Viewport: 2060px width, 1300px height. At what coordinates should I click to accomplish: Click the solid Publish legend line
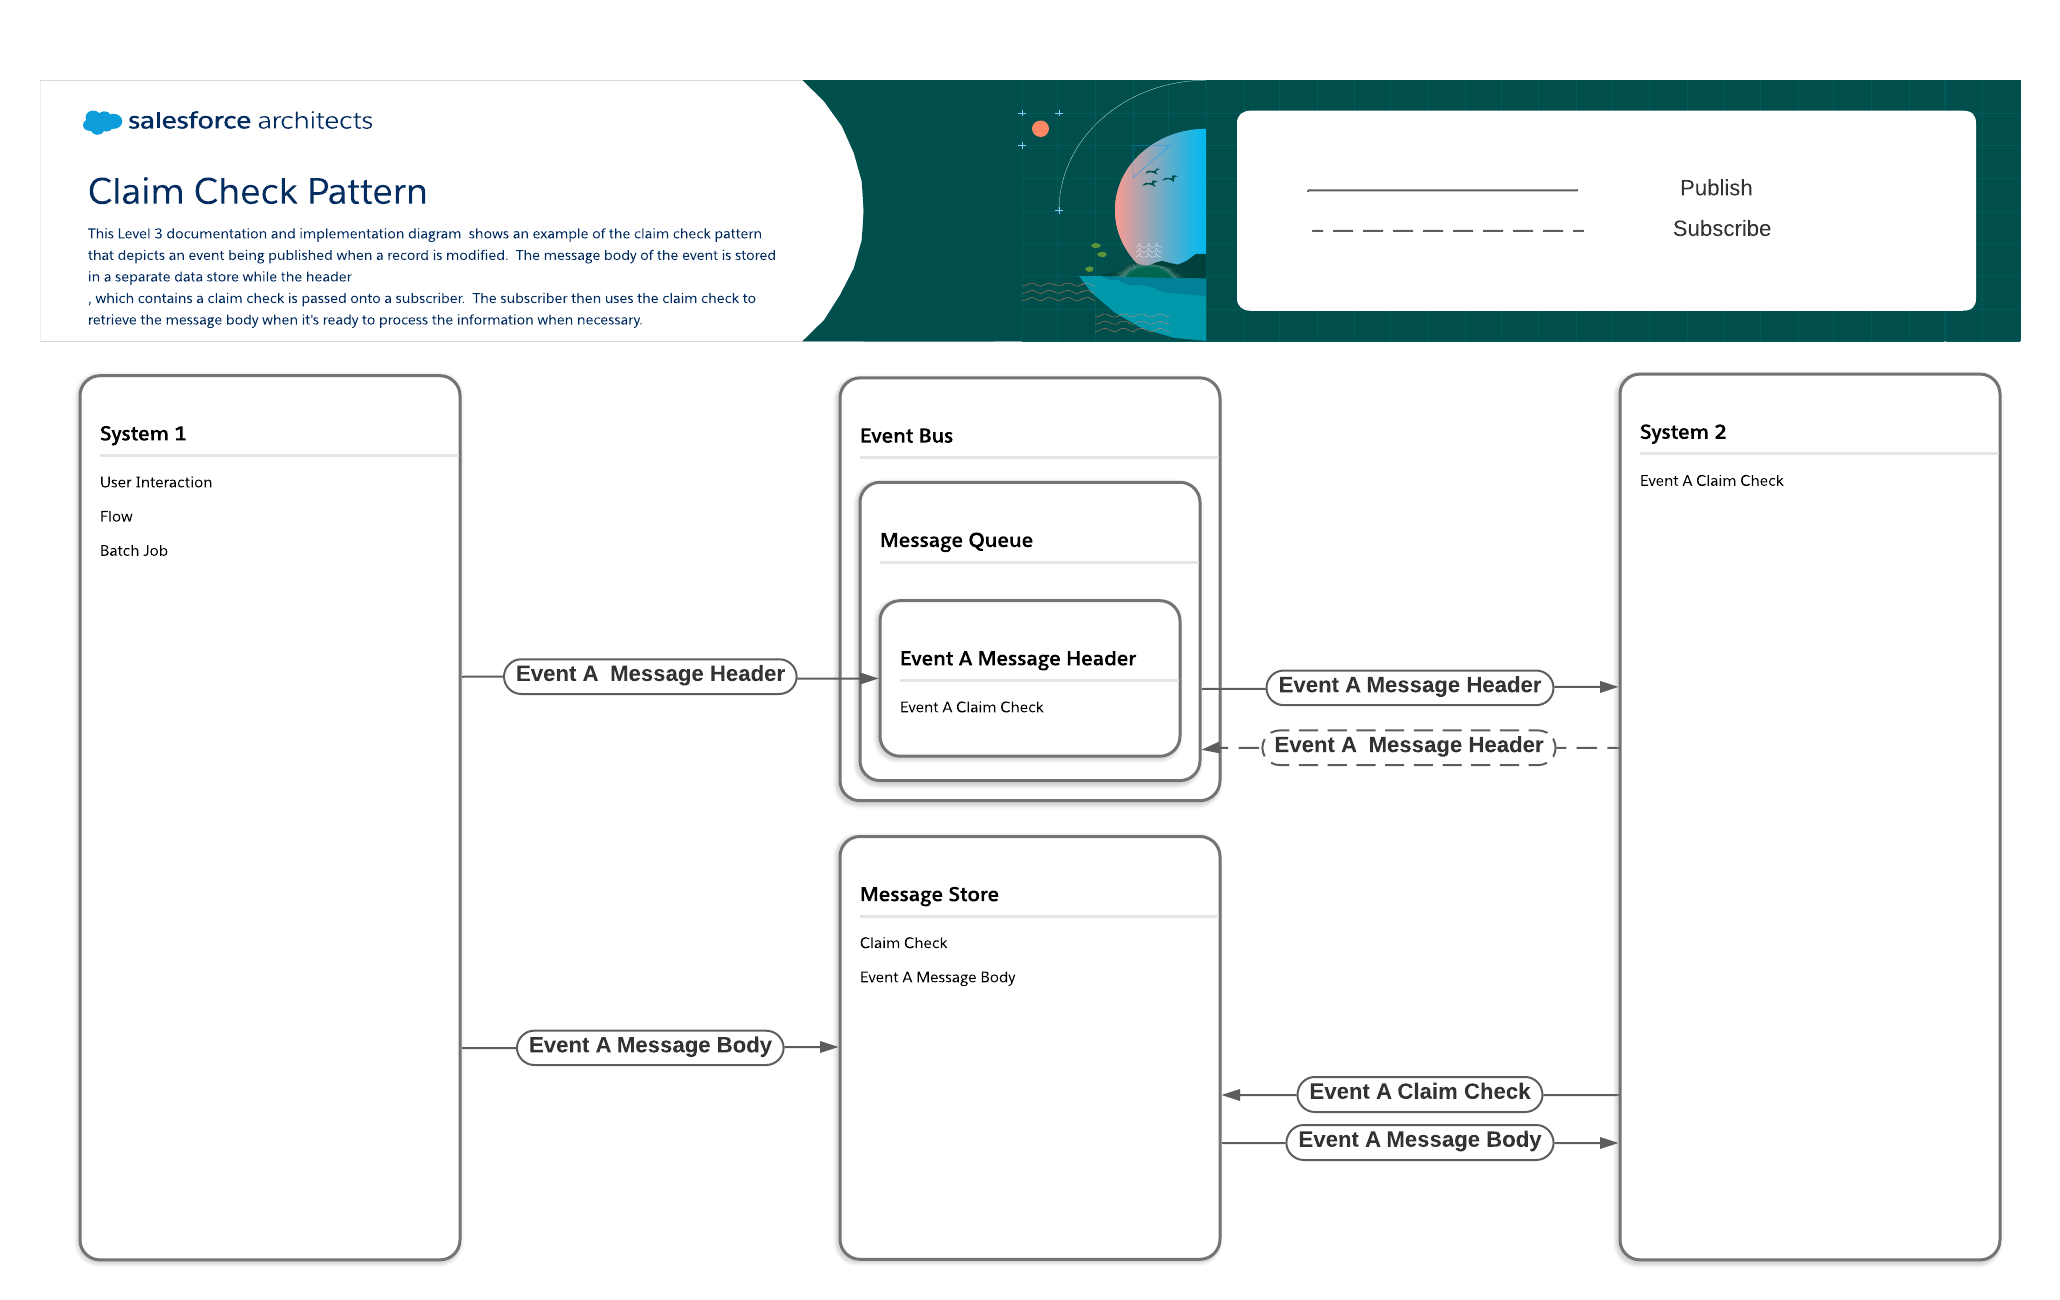click(x=1441, y=190)
